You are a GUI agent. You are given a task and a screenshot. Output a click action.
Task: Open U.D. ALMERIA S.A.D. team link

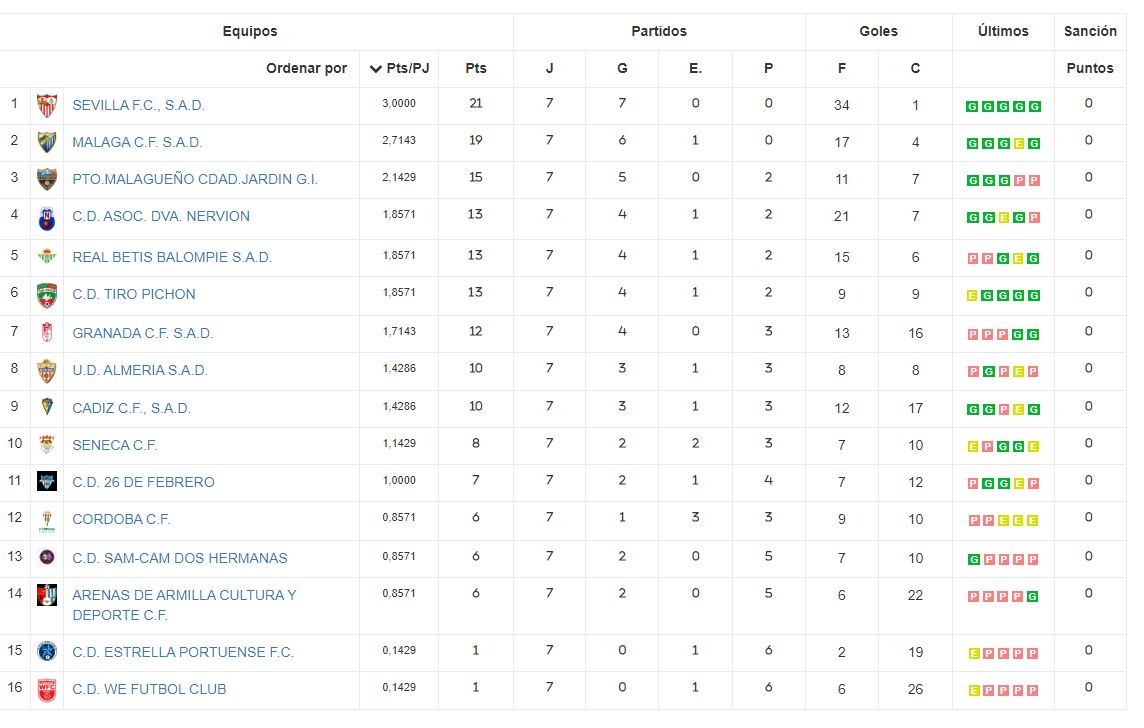(140, 371)
